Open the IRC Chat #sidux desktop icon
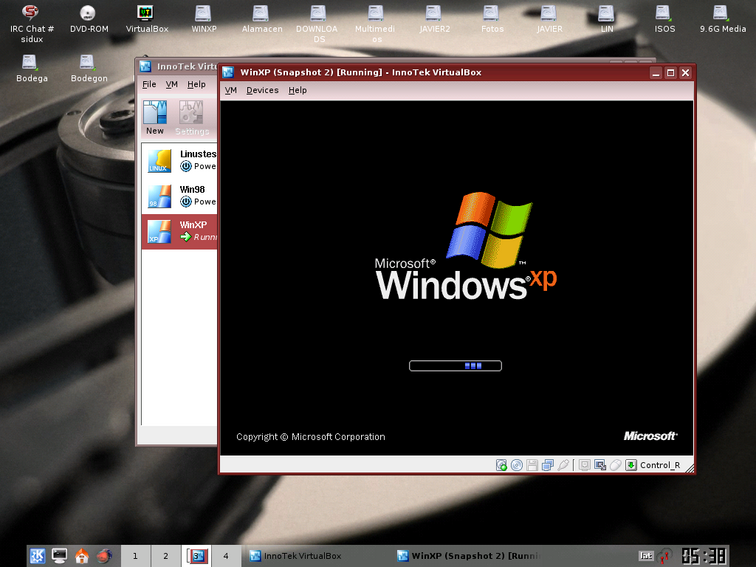The width and height of the screenshot is (756, 567). (31, 23)
